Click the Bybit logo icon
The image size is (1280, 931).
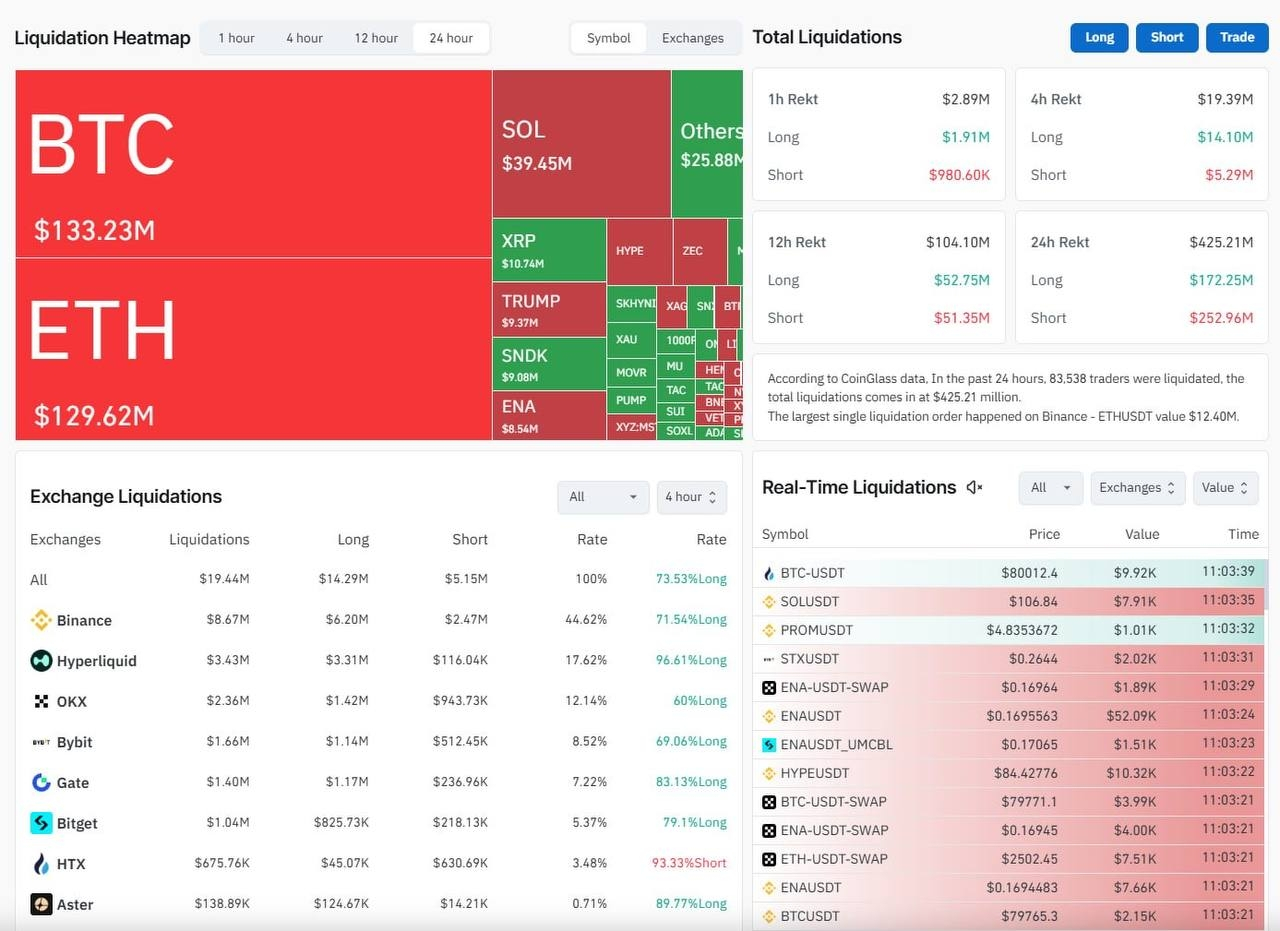(41, 742)
